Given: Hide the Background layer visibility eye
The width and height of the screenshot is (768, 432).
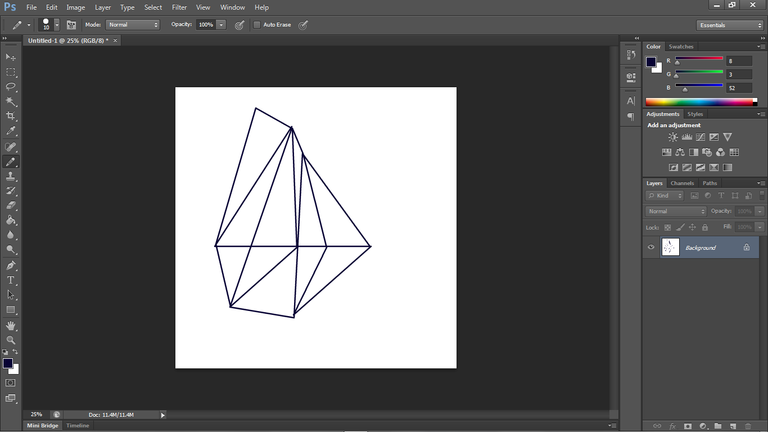Looking at the screenshot, I should [x=651, y=247].
